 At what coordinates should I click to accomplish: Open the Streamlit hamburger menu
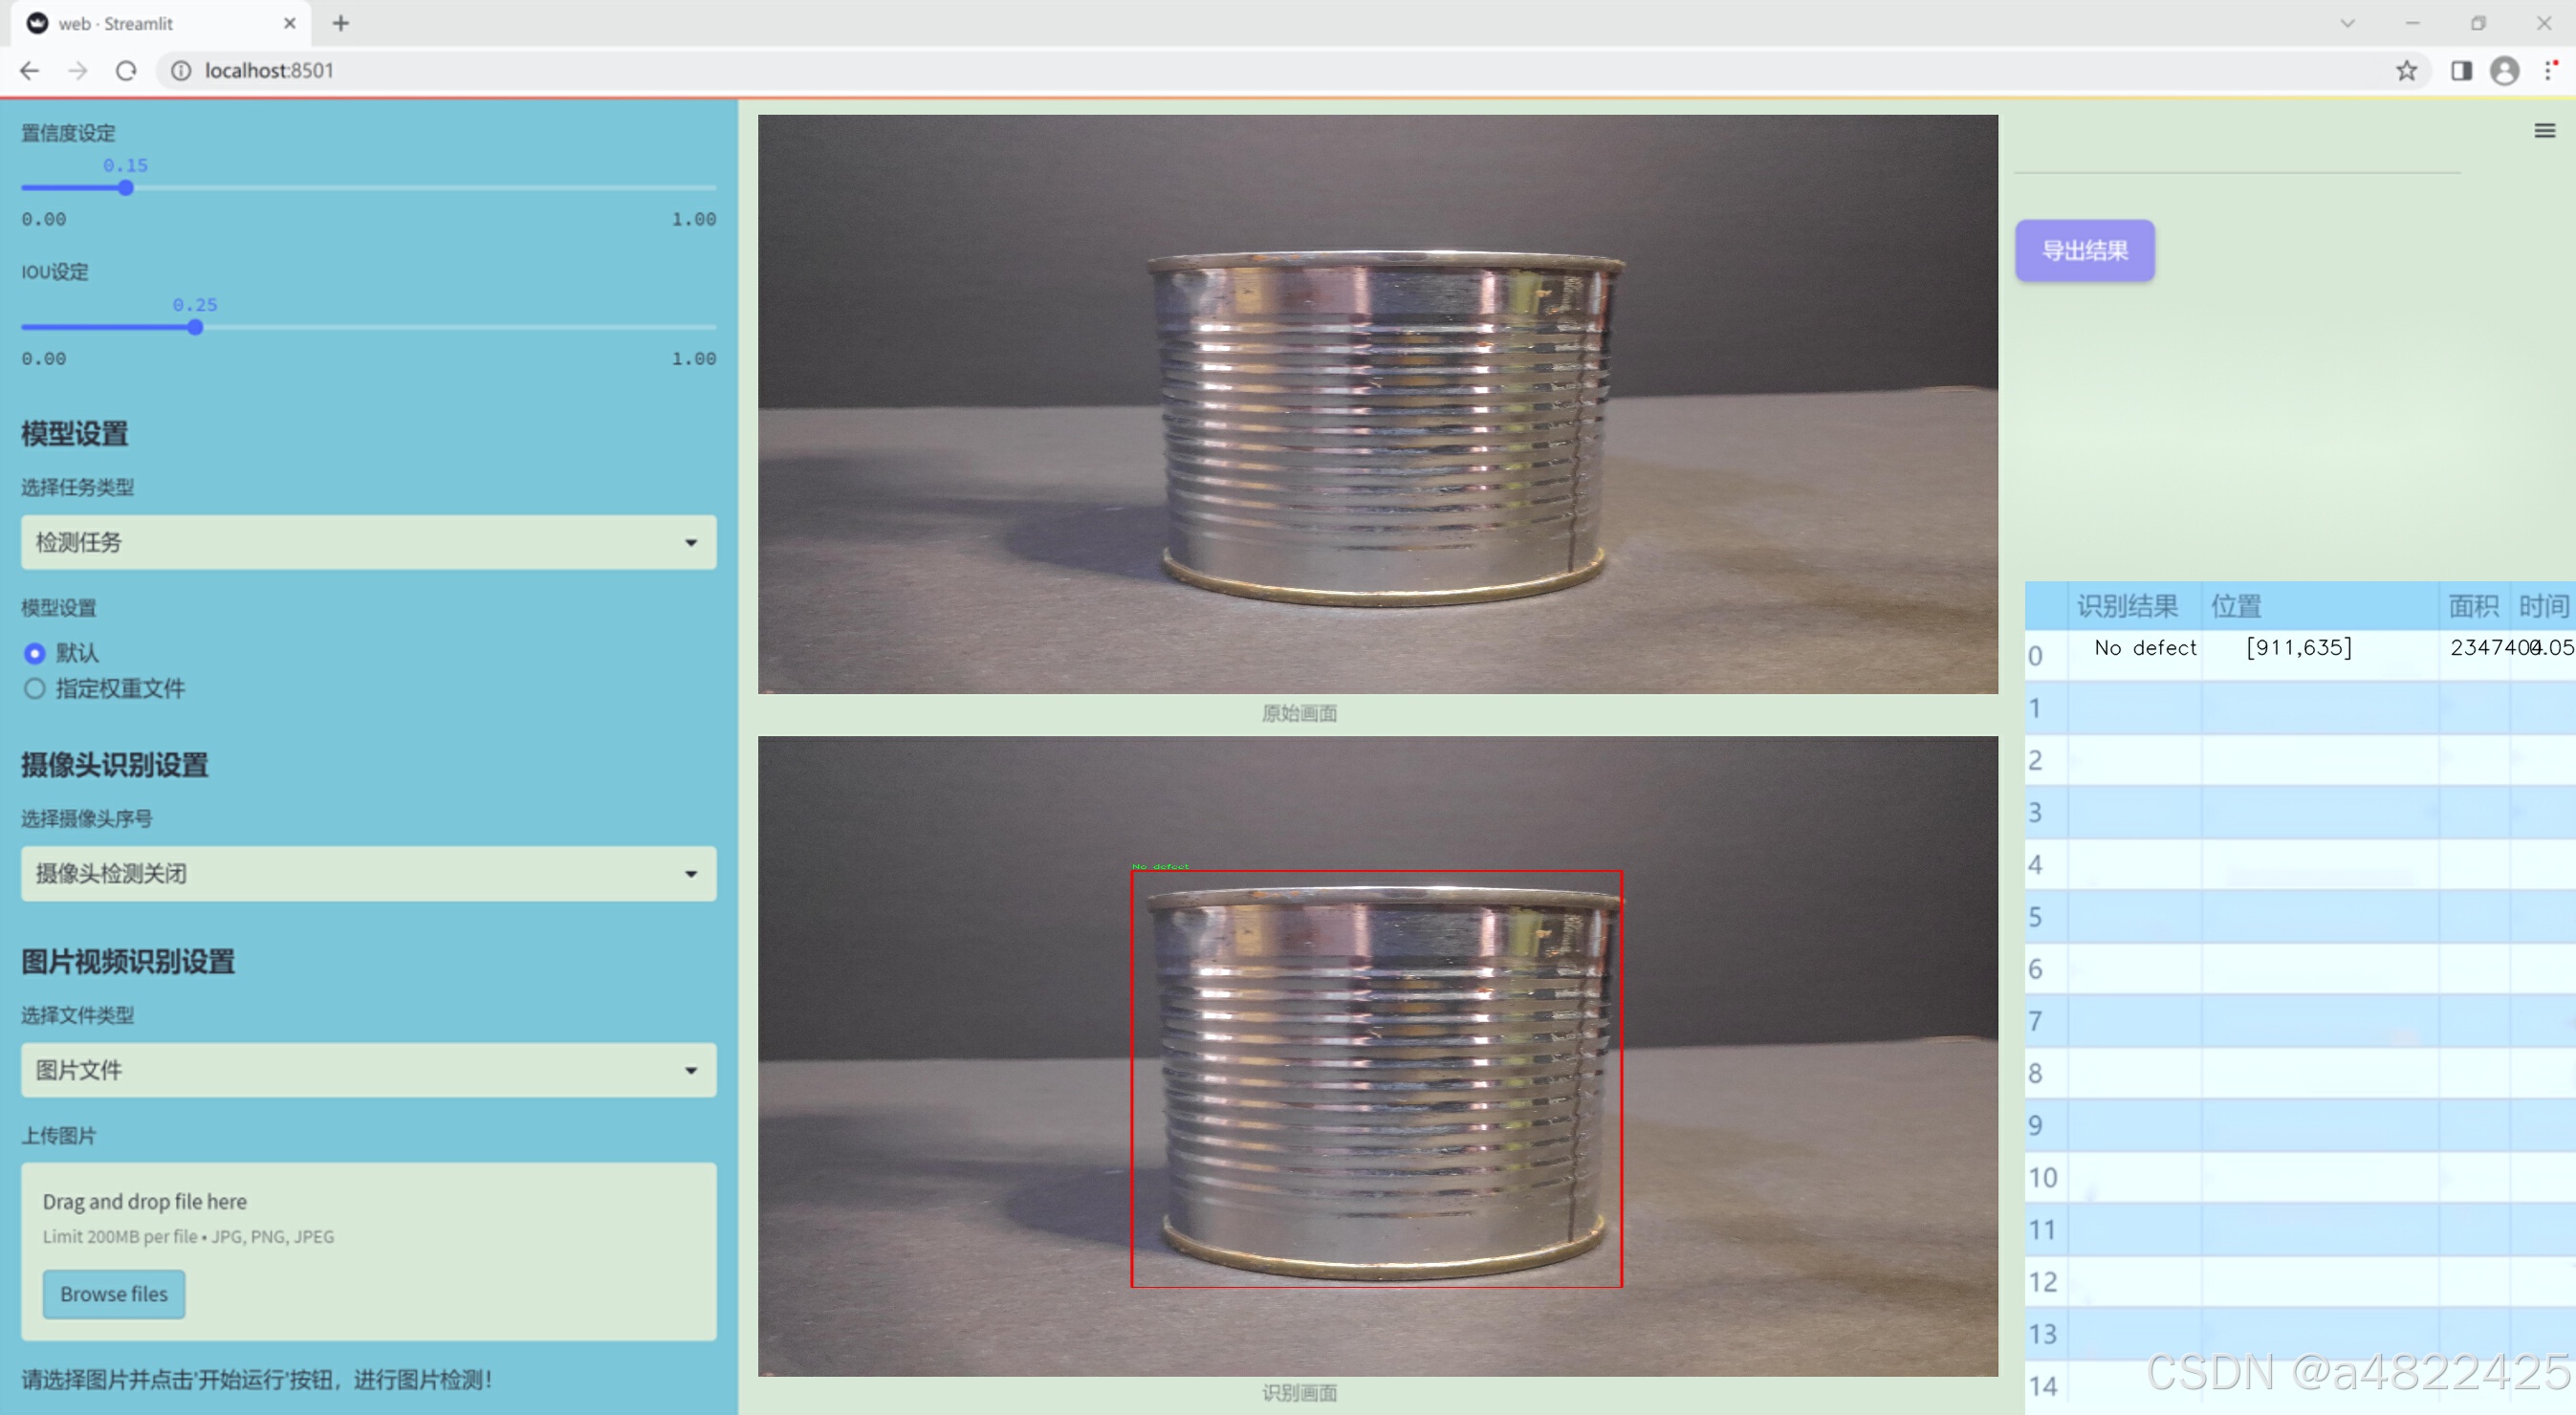click(2544, 131)
